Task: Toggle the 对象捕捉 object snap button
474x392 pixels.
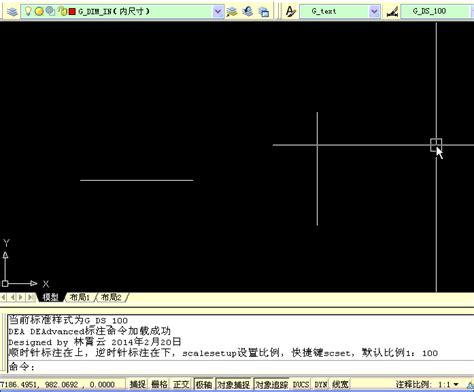Action: (x=234, y=384)
